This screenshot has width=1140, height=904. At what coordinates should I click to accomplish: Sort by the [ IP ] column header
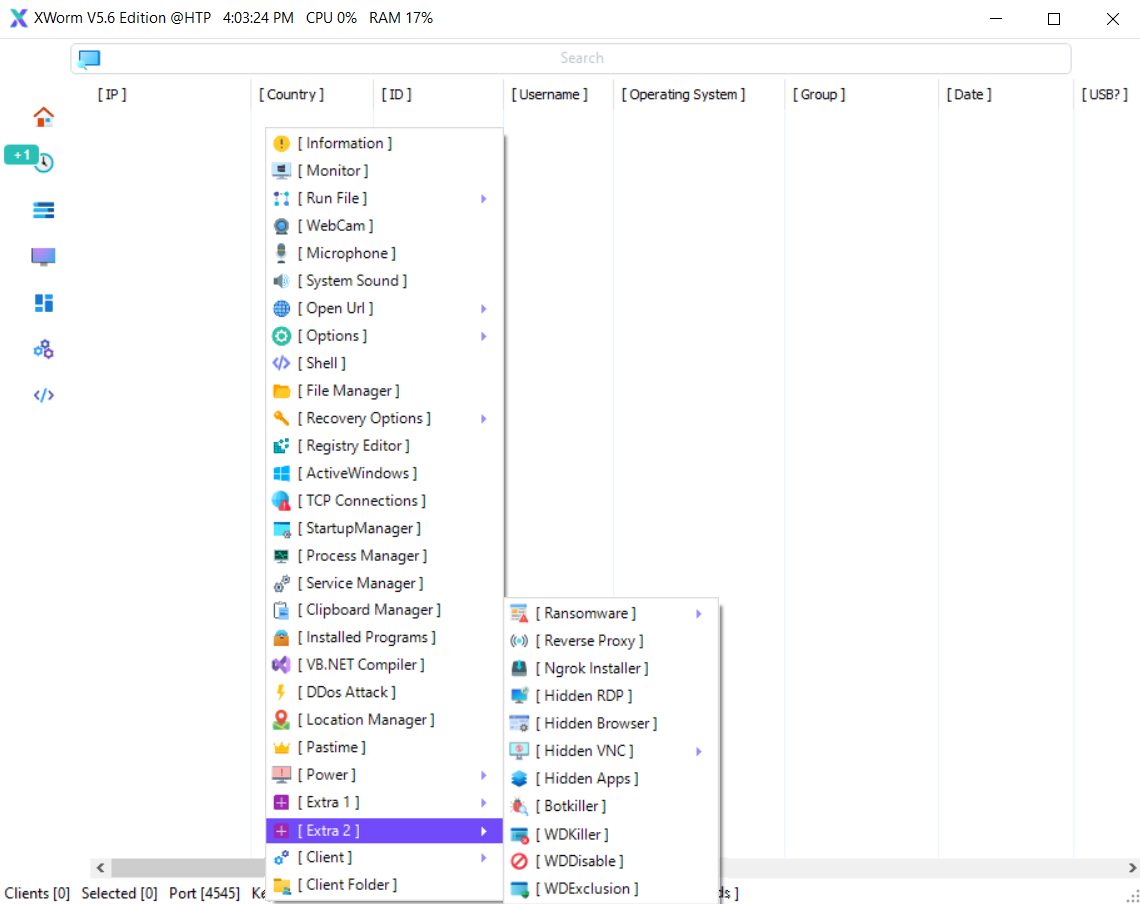click(x=112, y=95)
